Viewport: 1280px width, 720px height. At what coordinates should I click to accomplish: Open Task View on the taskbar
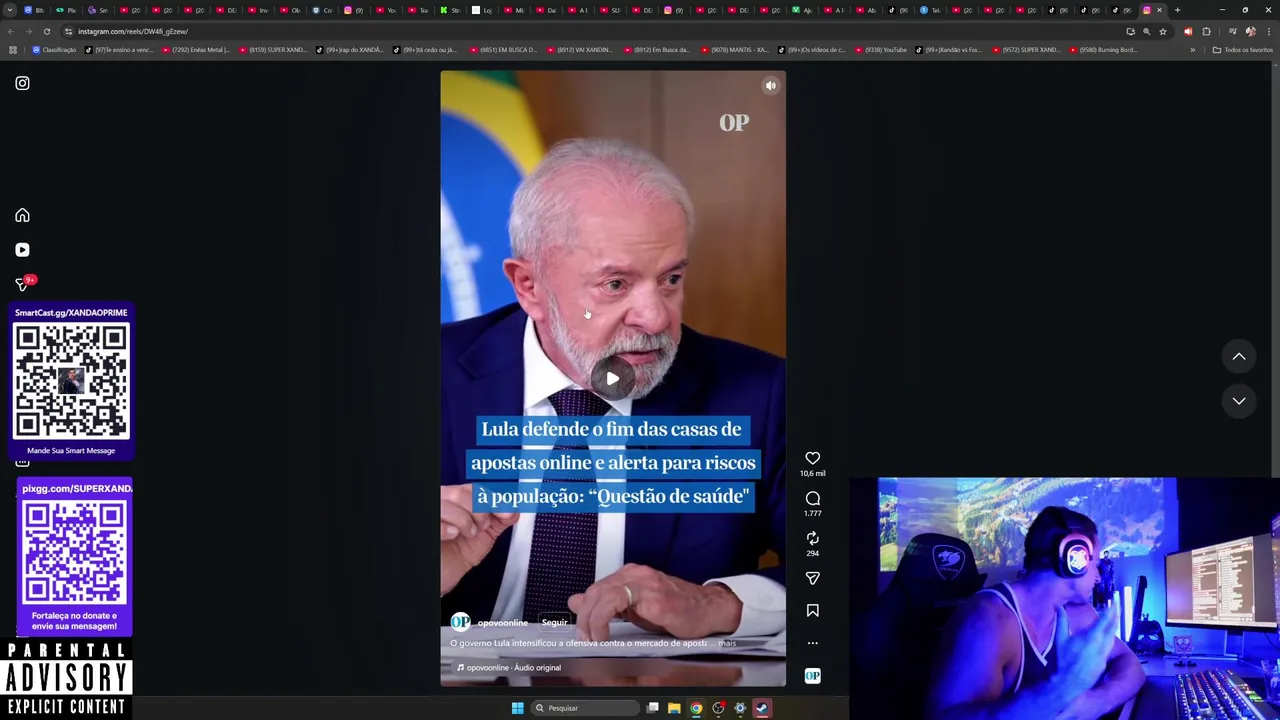[x=652, y=708]
